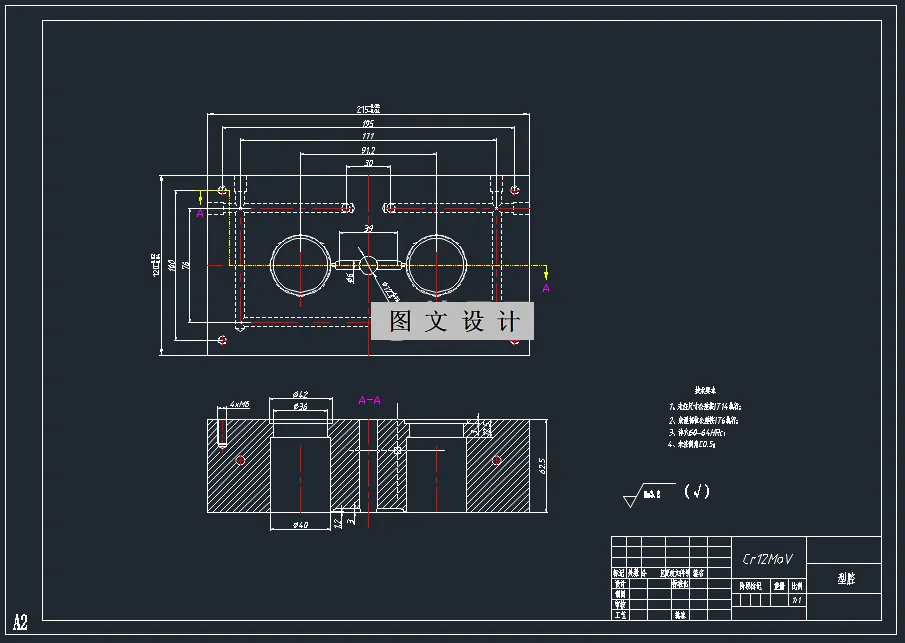
Task: Click the 91.2 hole spacing dimension
Action: click(x=368, y=150)
